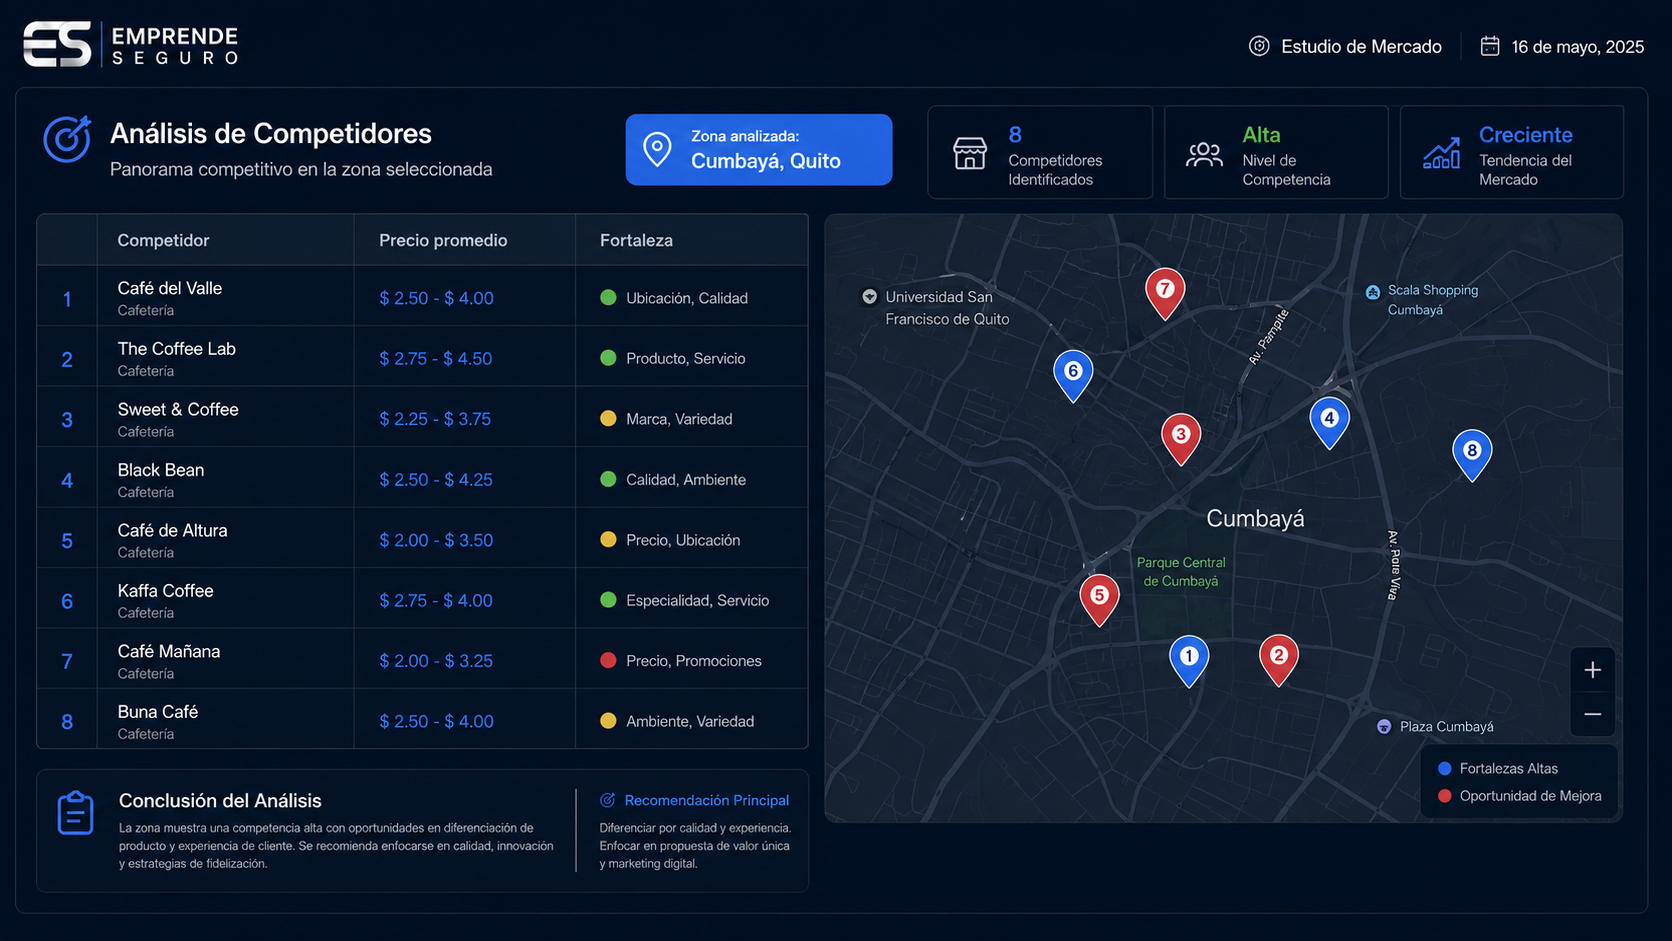Click the Precio promedio column header
This screenshot has height=941, width=1672.
click(x=443, y=240)
